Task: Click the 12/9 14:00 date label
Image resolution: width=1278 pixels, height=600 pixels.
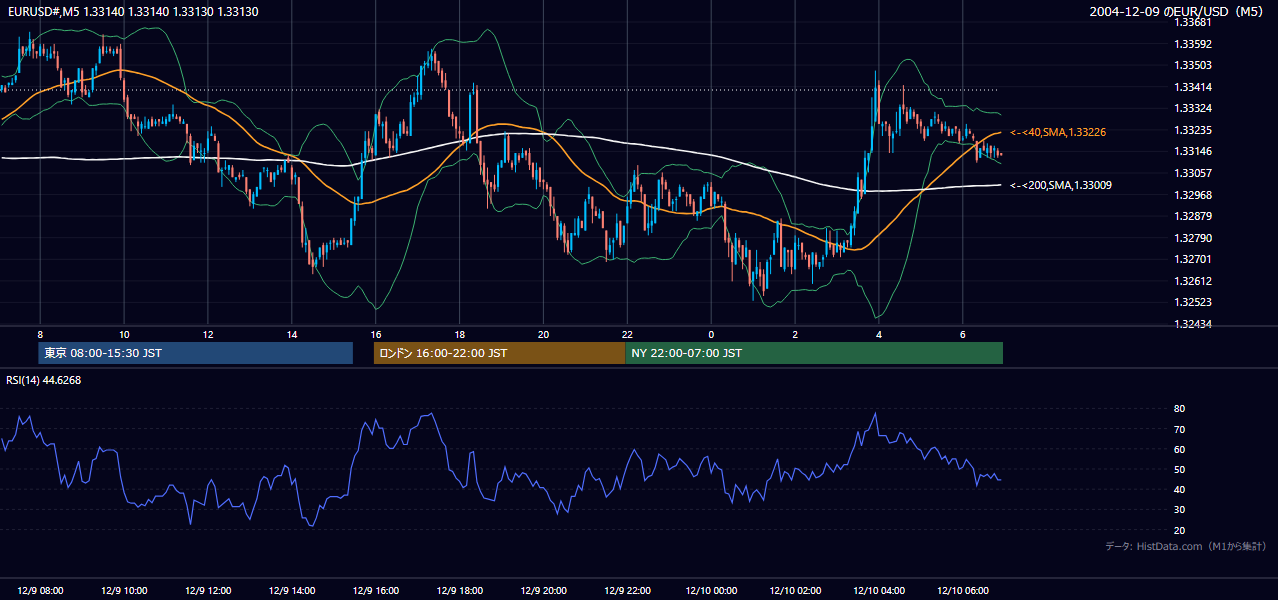Action: (292, 590)
